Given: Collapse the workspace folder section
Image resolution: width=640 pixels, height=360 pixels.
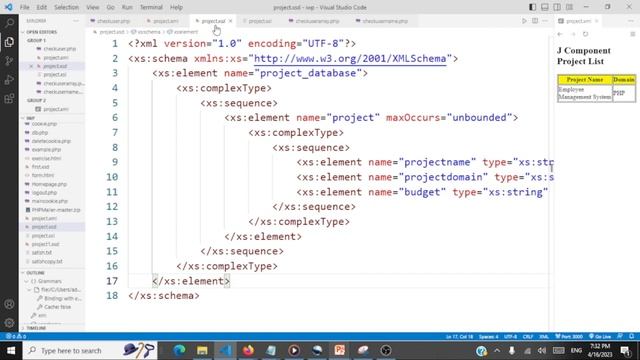Looking at the screenshot, I should coord(31,118).
